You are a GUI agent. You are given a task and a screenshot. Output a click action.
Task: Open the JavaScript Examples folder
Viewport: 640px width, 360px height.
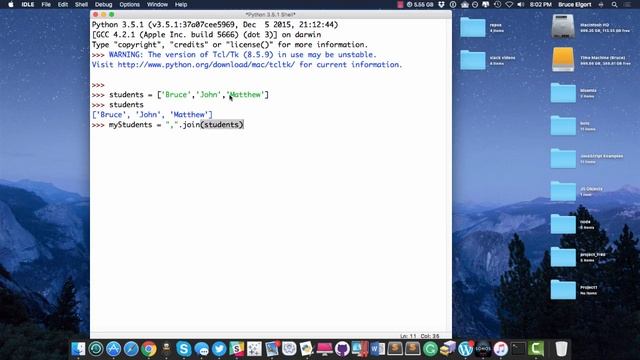pos(563,158)
